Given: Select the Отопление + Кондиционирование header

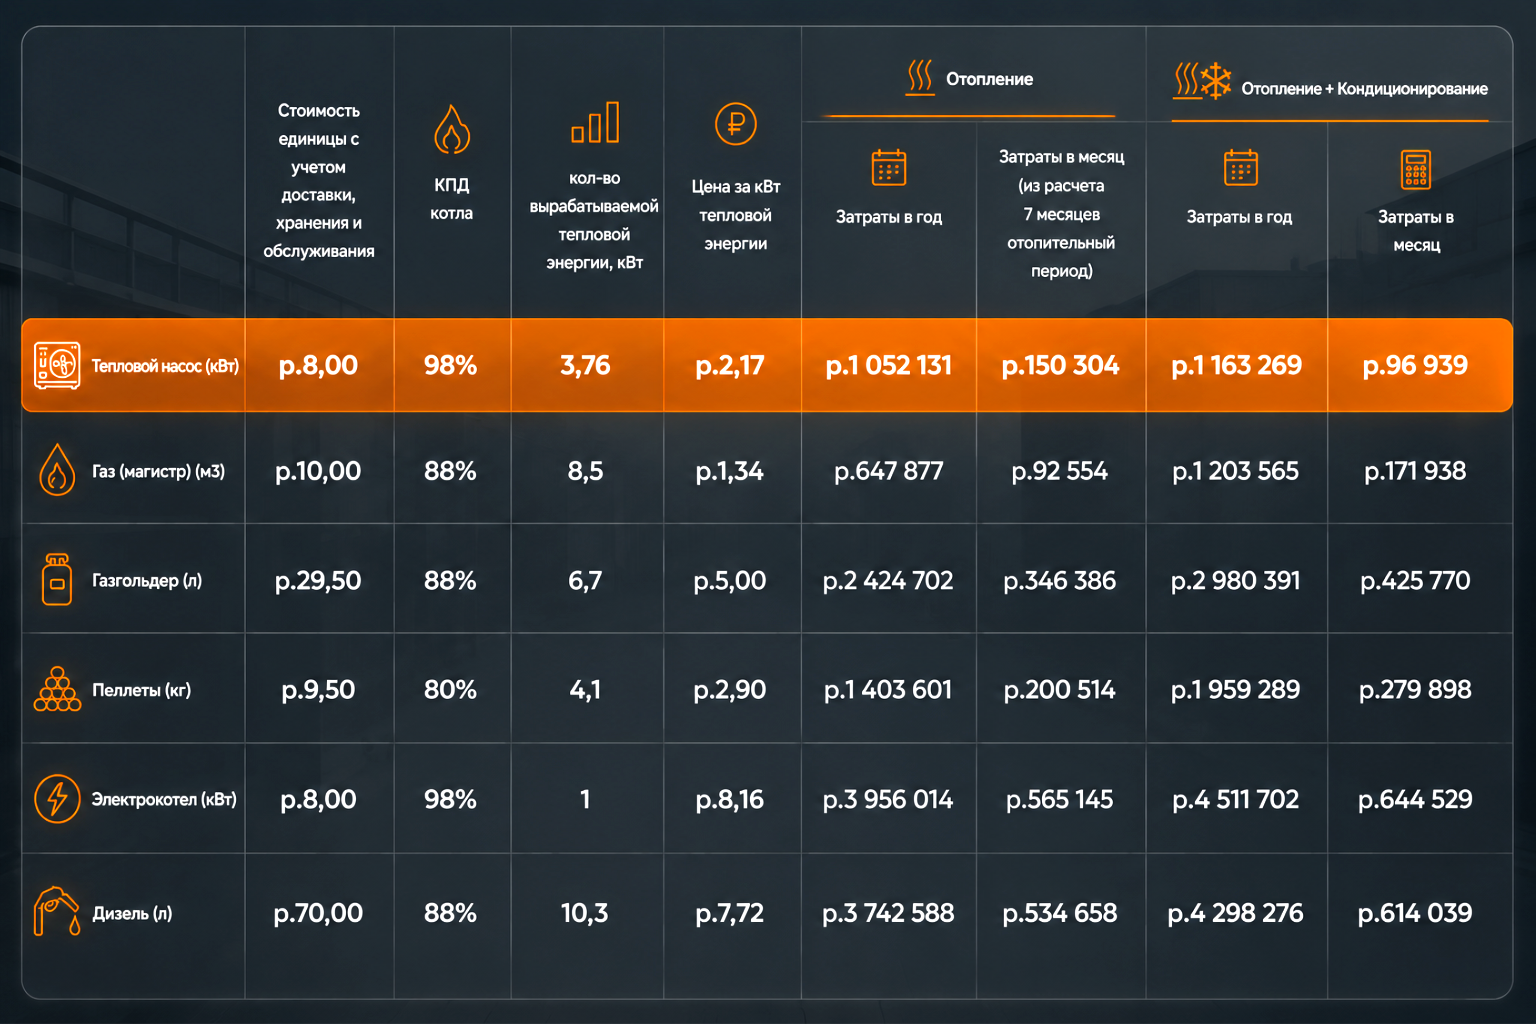Looking at the screenshot, I should 1330,84.
